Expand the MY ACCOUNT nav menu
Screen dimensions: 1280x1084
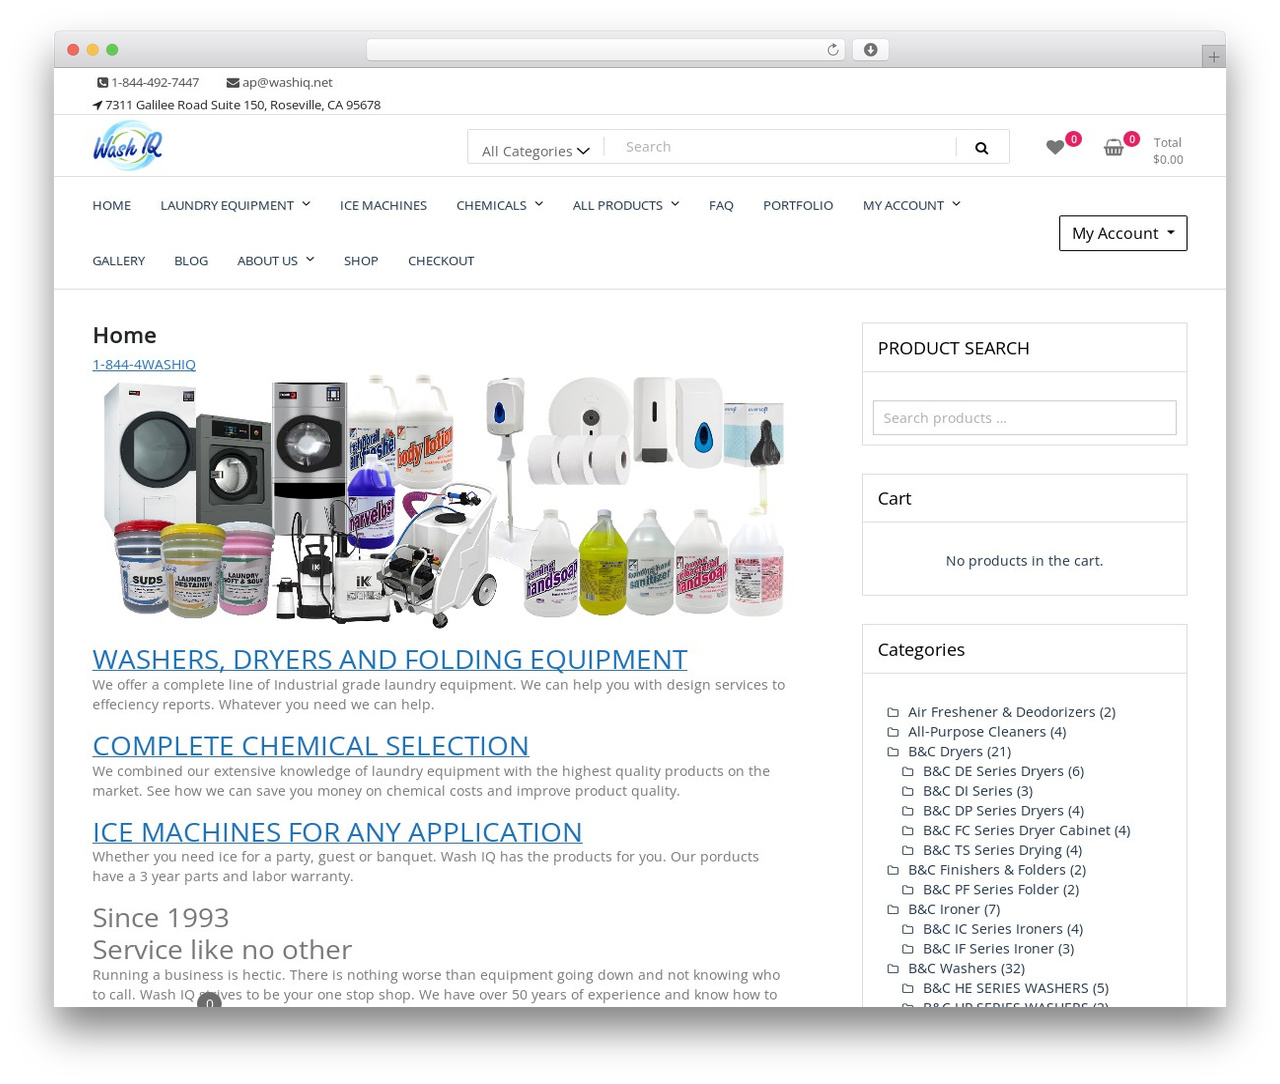[912, 205]
